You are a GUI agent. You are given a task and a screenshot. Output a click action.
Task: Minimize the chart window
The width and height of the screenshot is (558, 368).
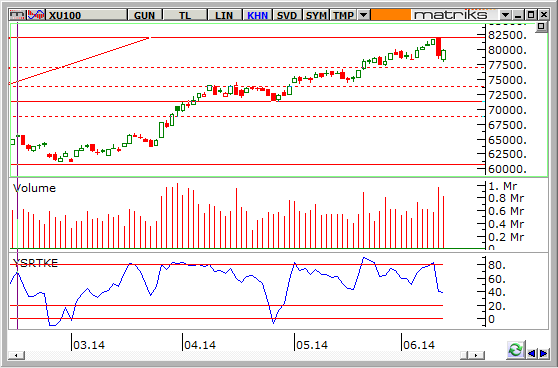tap(518, 15)
